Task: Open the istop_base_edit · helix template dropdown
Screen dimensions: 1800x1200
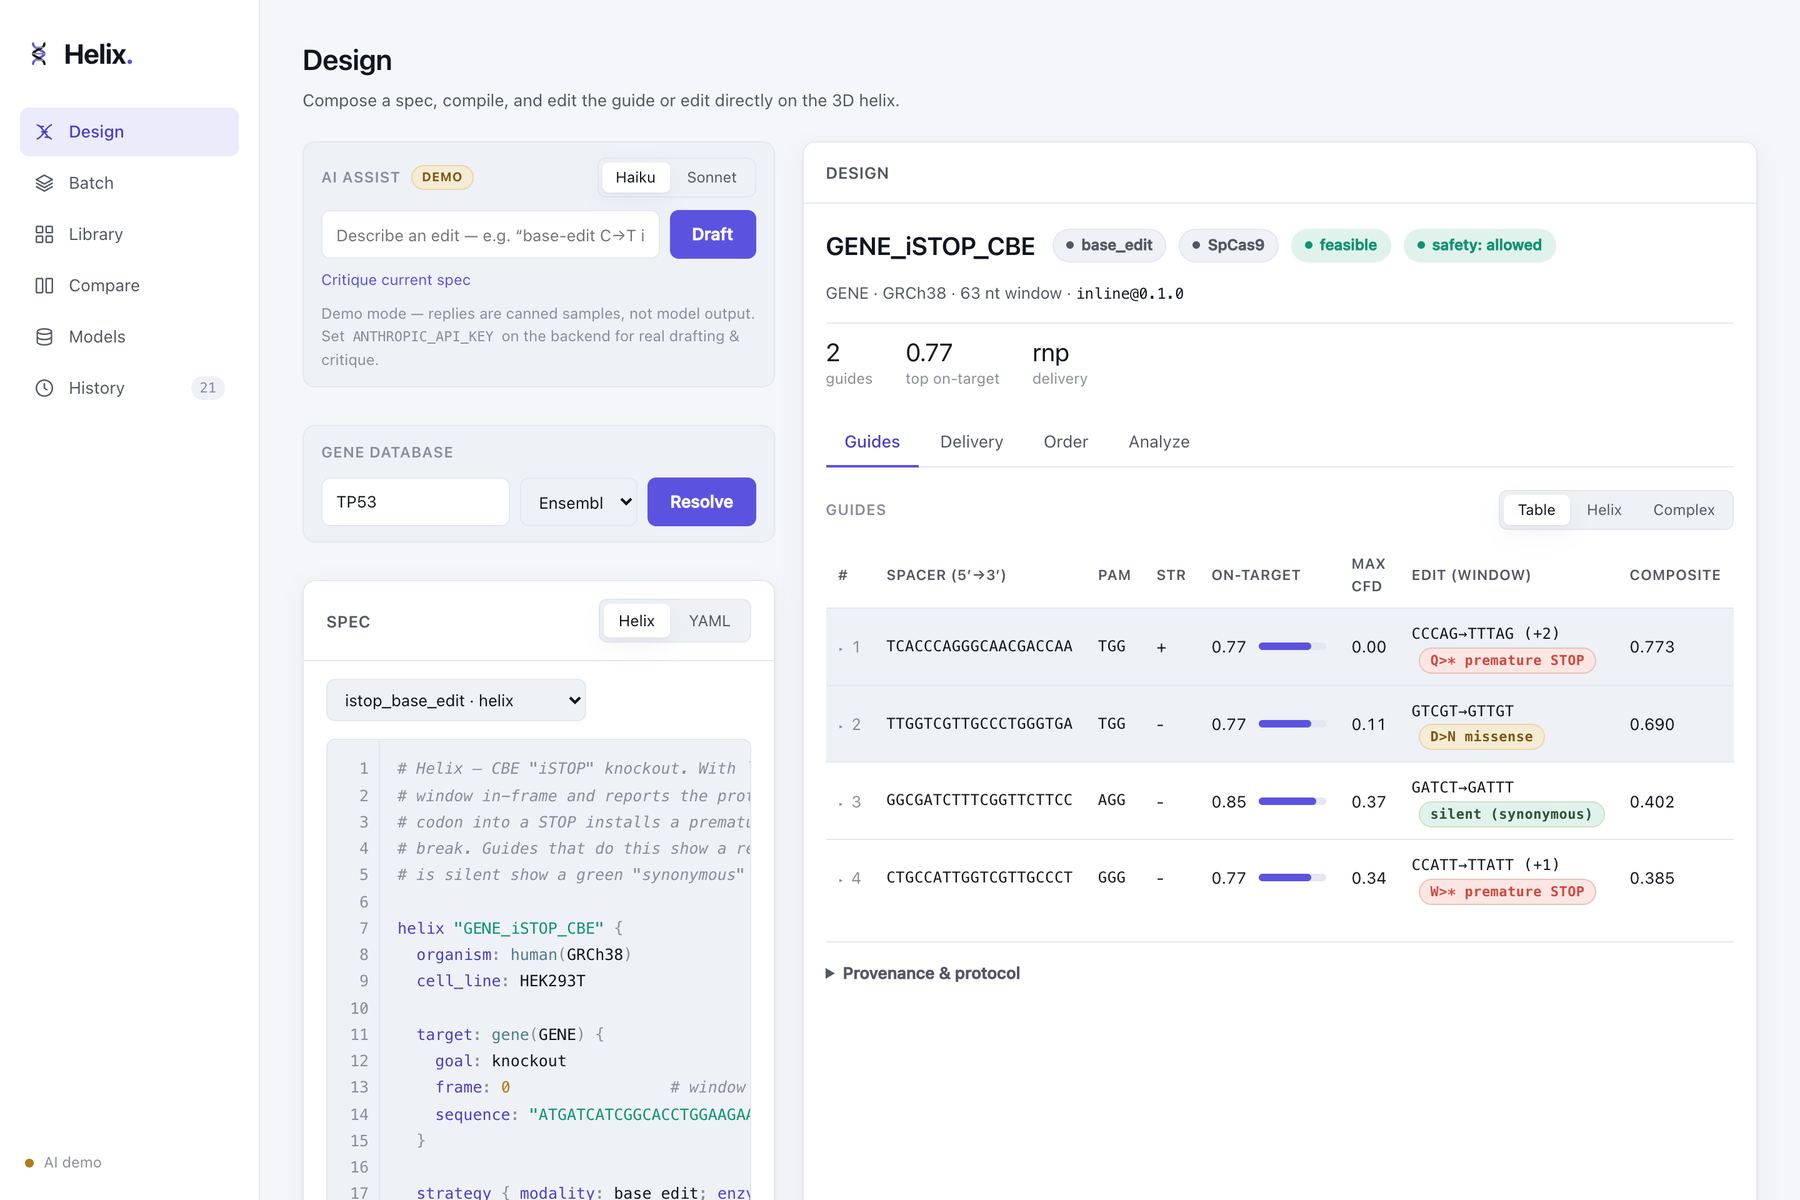Action: pyautogui.click(x=456, y=700)
